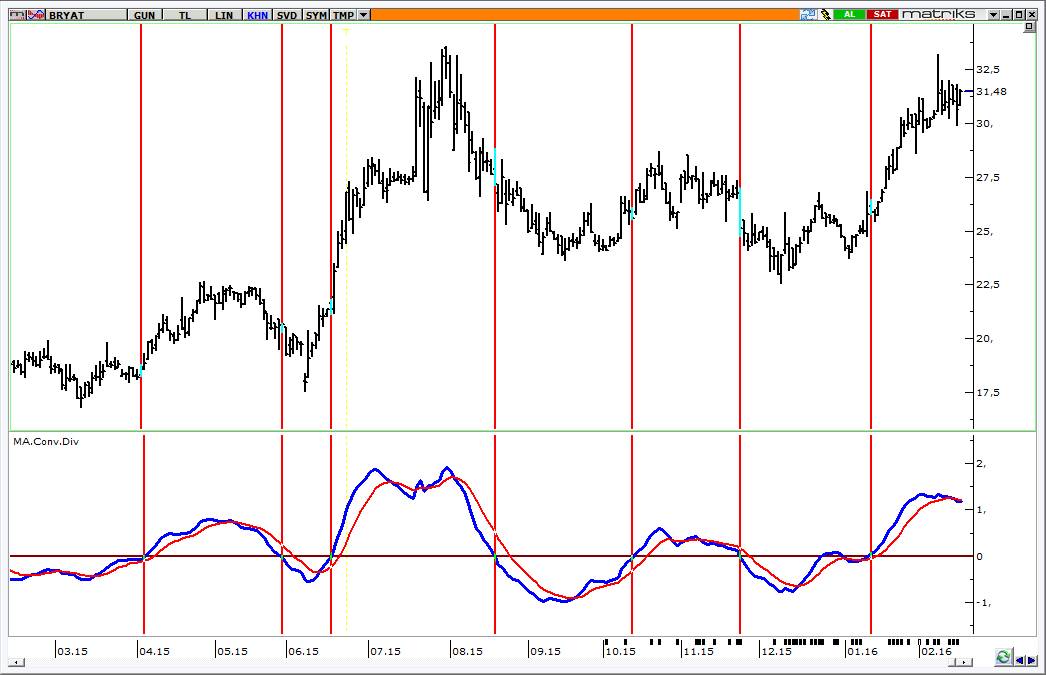Open the BRYAT symbol selector field
This screenshot has height=675, width=1046.
coord(86,15)
